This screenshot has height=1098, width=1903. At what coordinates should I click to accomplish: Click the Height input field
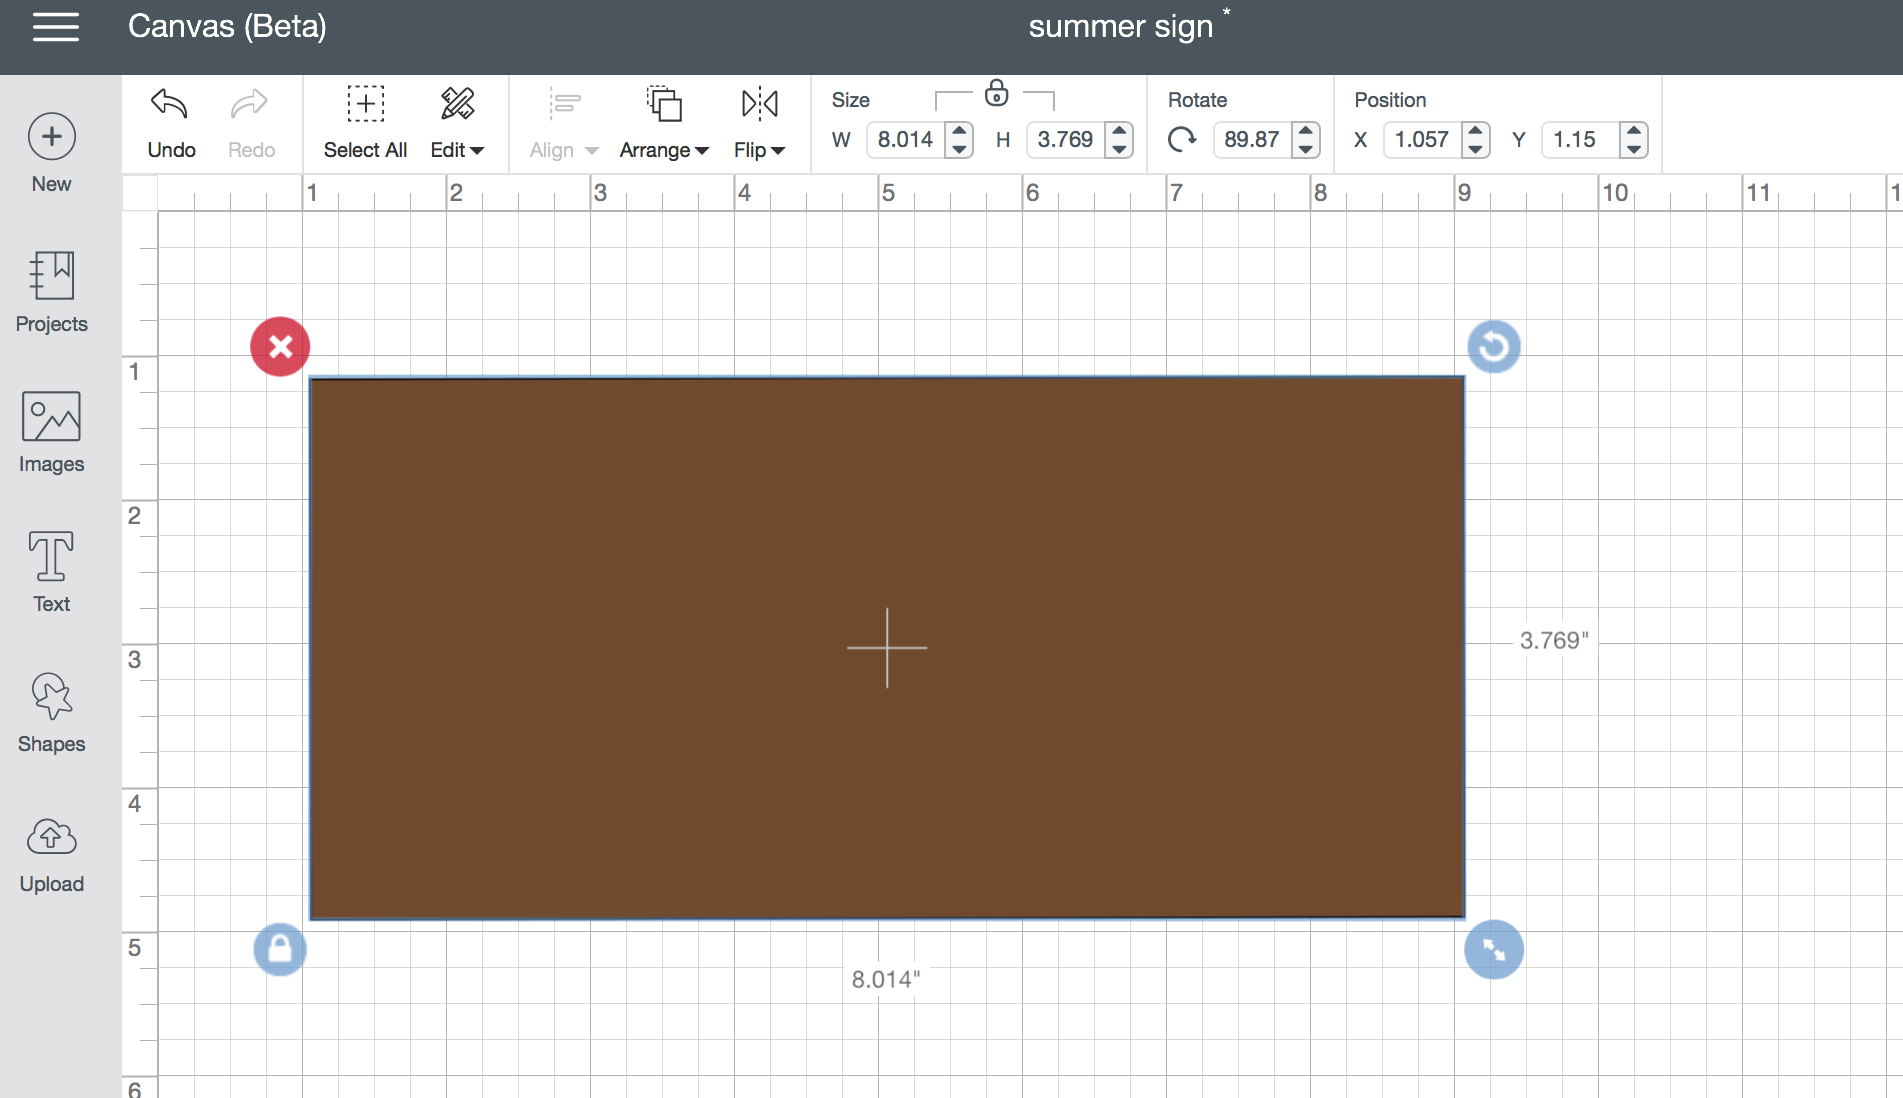click(1066, 140)
